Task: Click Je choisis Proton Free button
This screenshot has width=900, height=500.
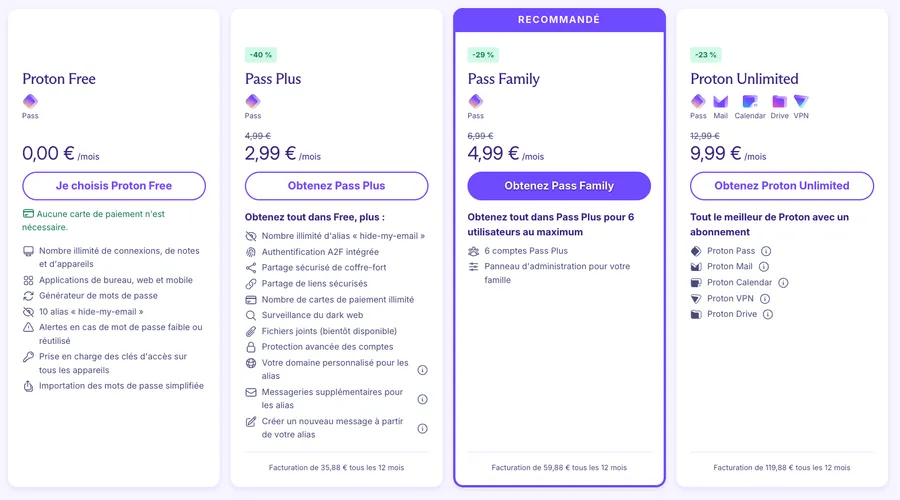Action: tap(114, 186)
